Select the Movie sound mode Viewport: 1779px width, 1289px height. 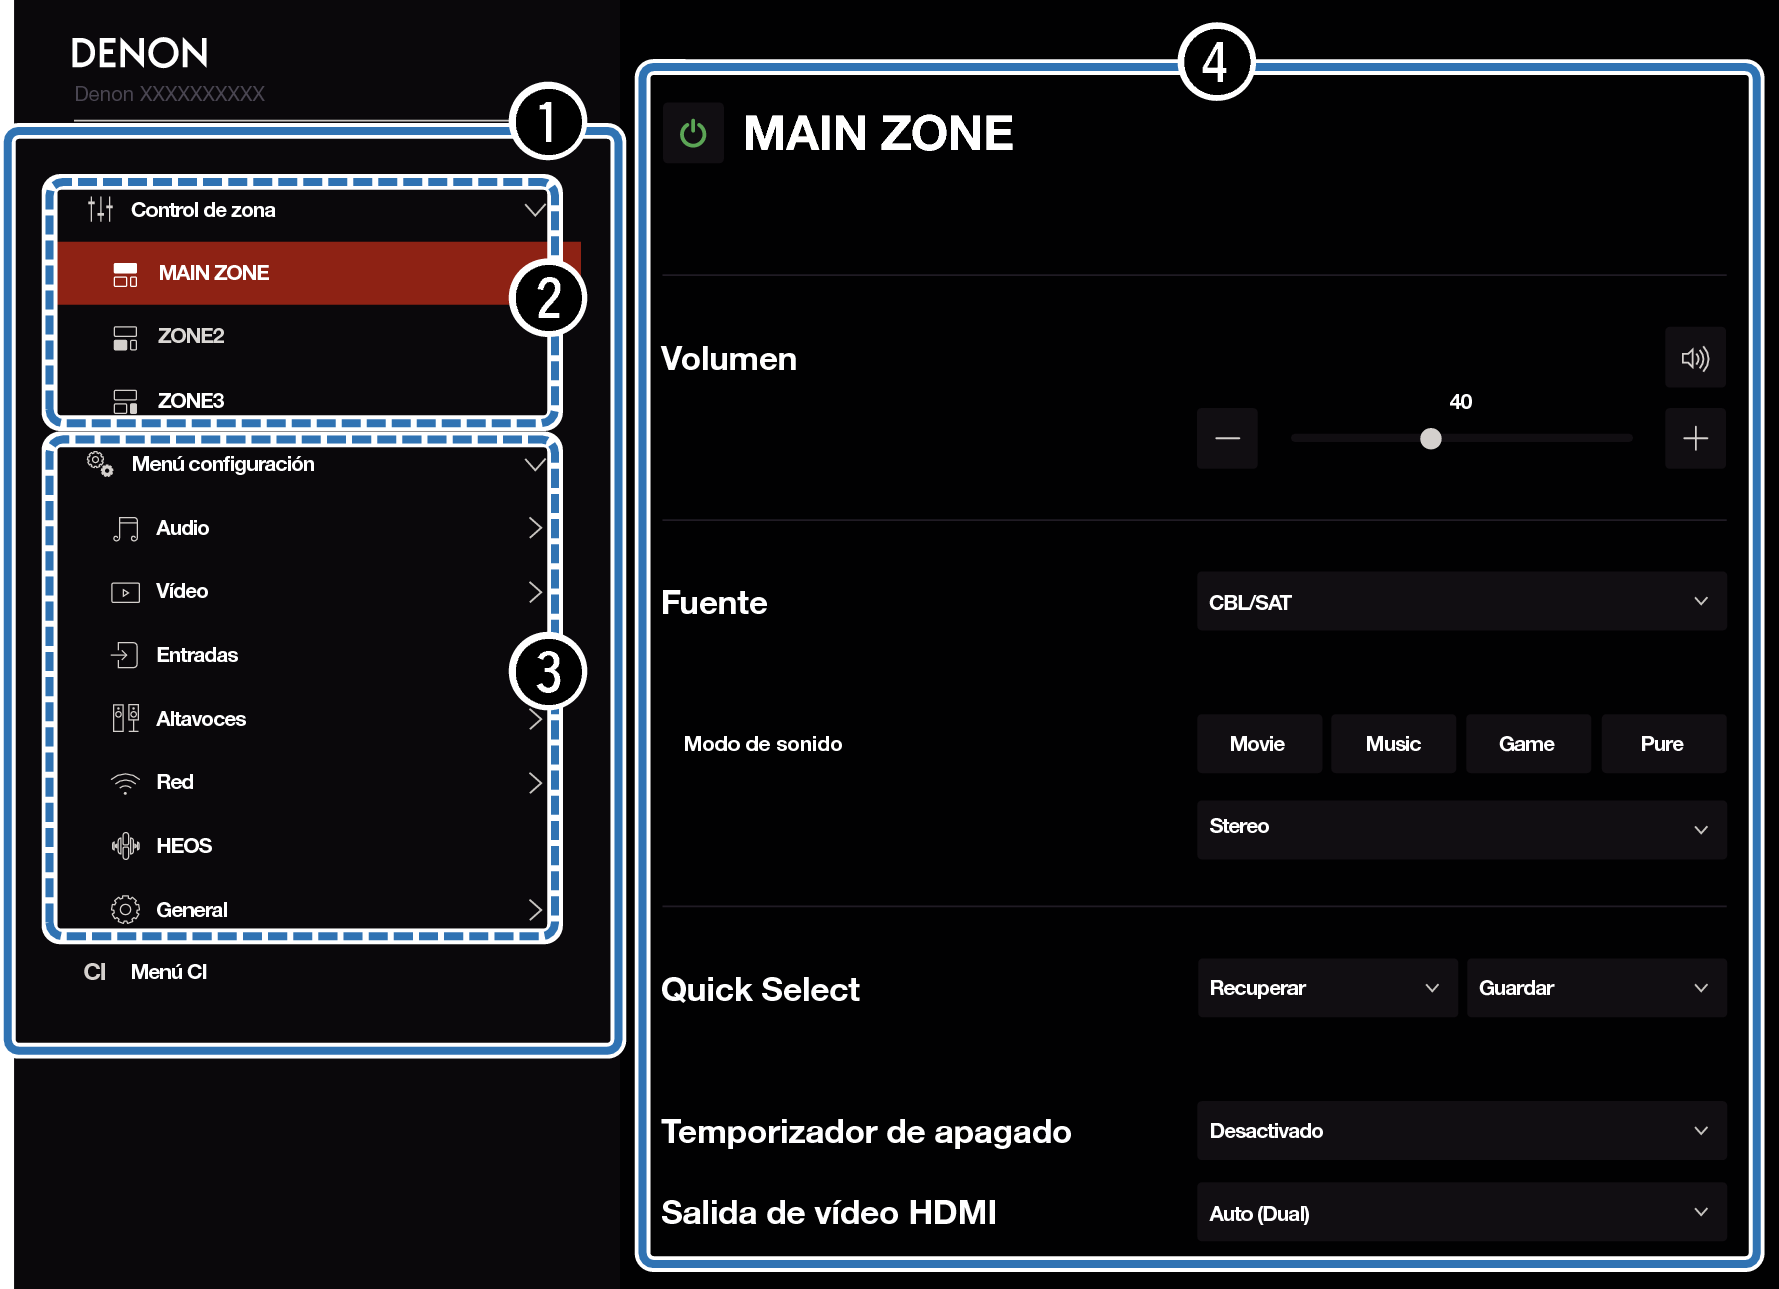[1259, 744]
